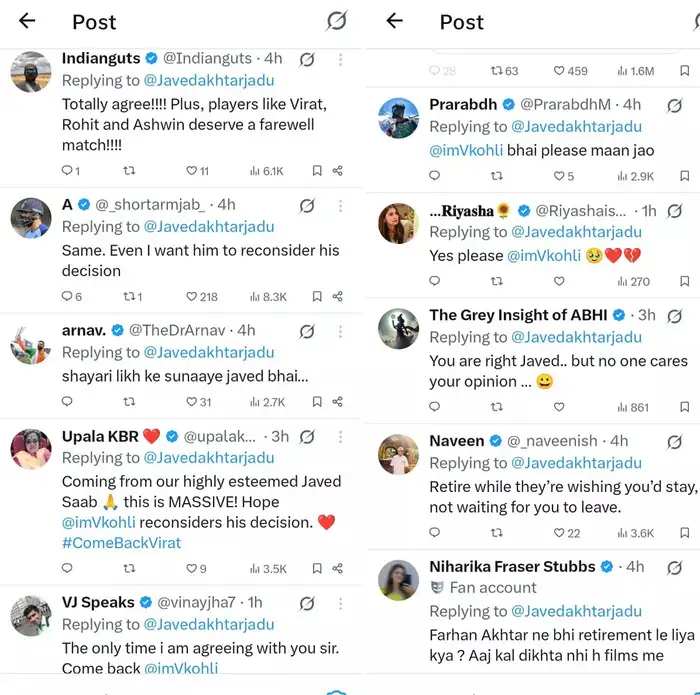
Task: Click Grok icon on VJ Speaks reply
Action: click(x=307, y=603)
